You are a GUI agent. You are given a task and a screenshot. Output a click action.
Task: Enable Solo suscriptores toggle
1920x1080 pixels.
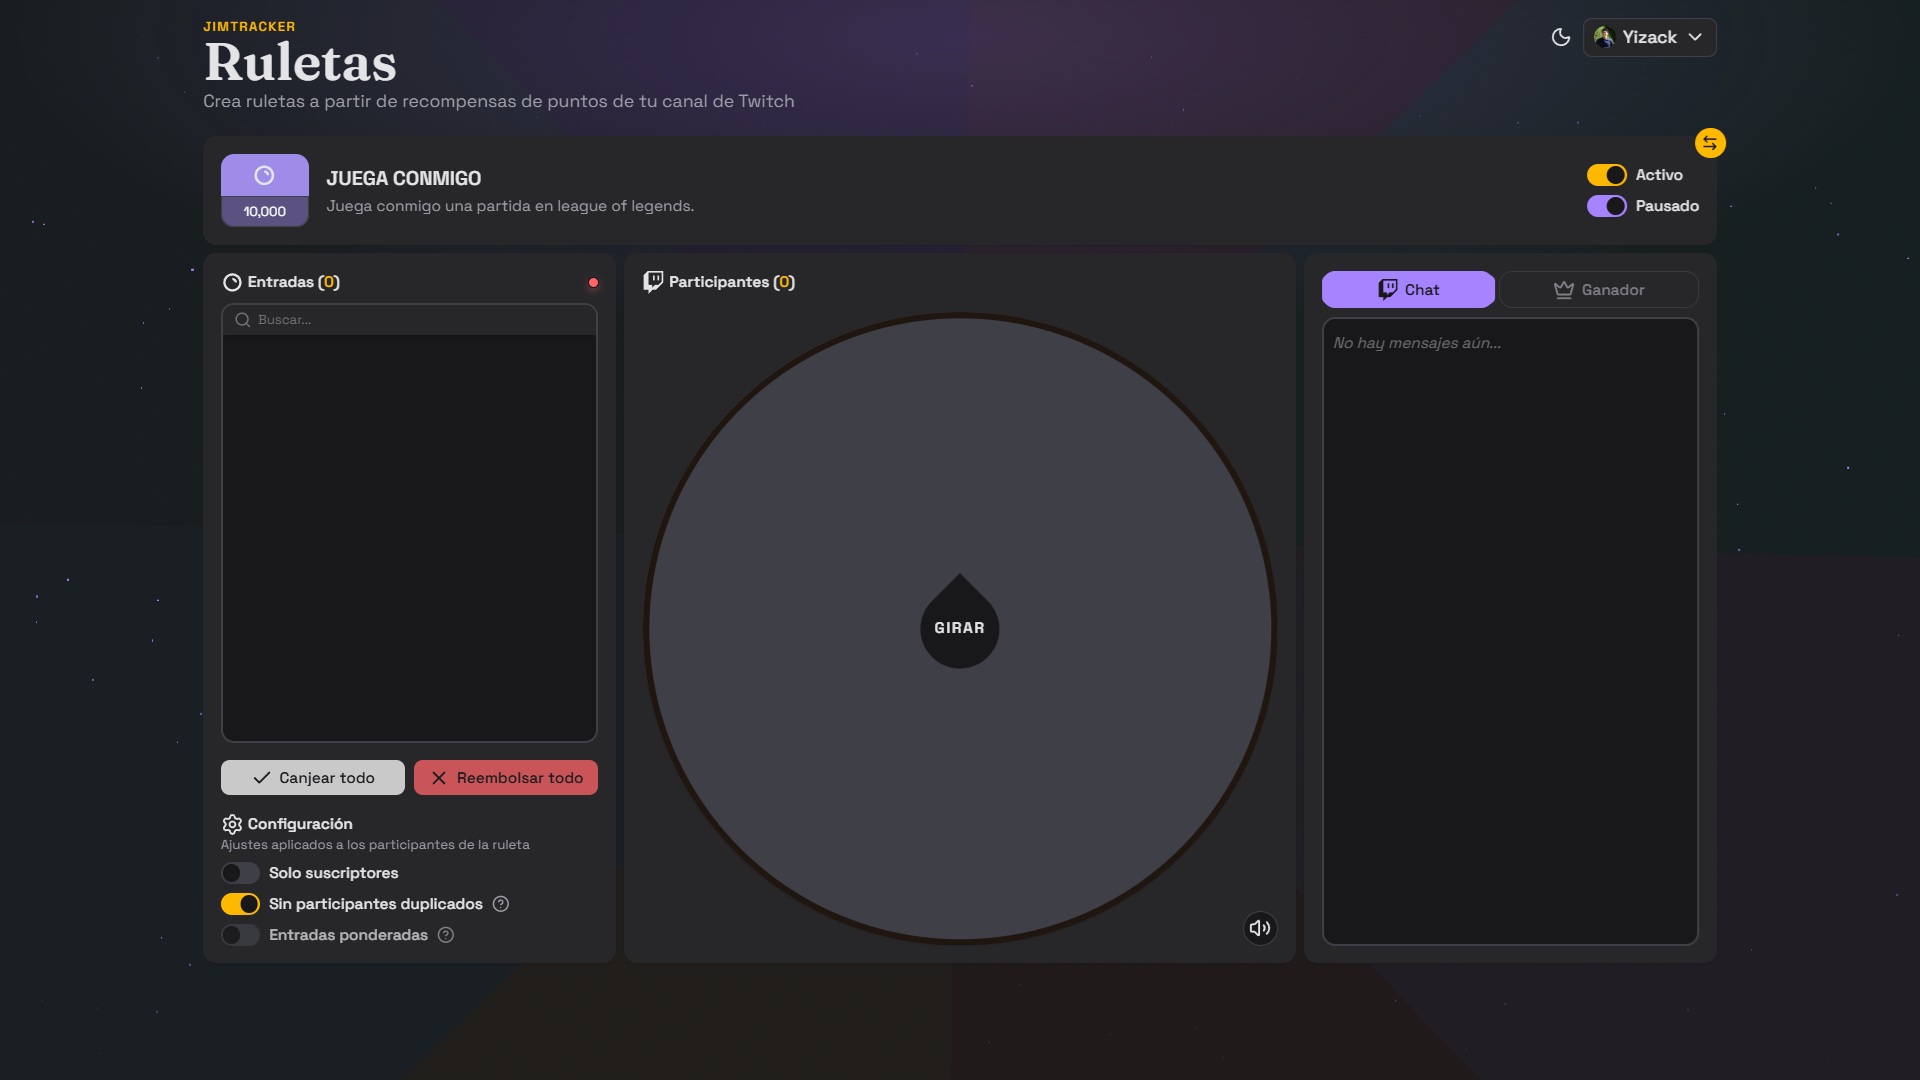click(x=240, y=873)
